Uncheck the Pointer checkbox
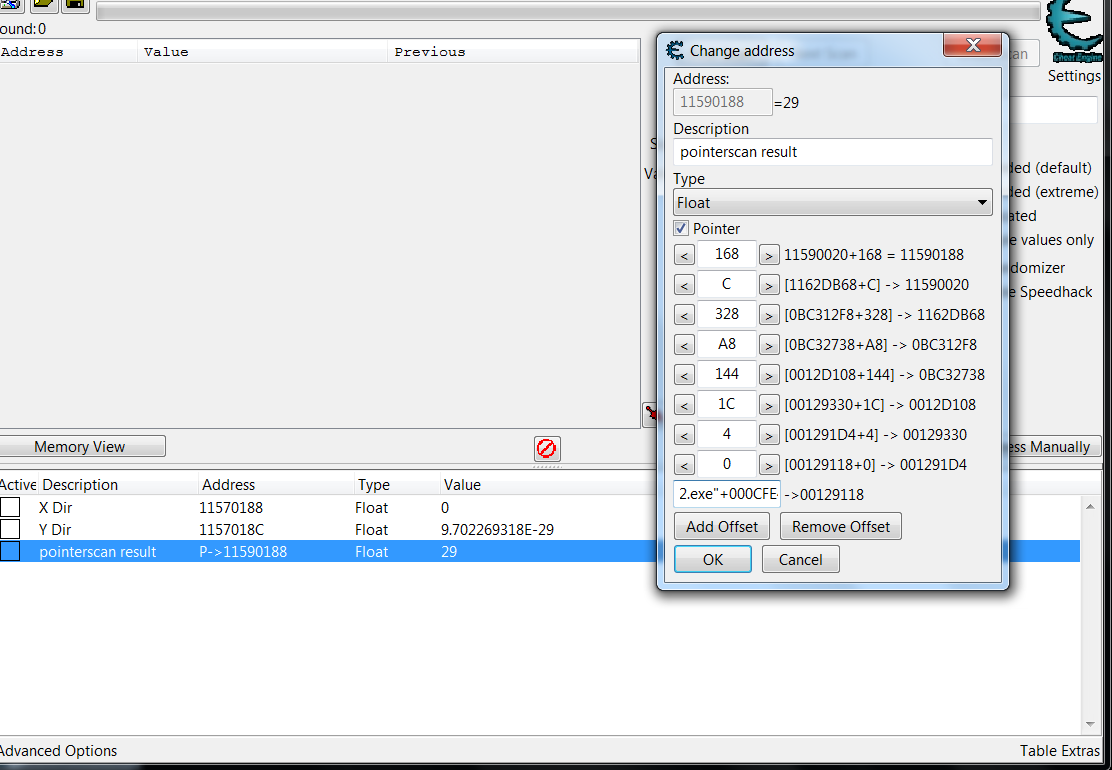The width and height of the screenshot is (1112, 770). pos(682,229)
